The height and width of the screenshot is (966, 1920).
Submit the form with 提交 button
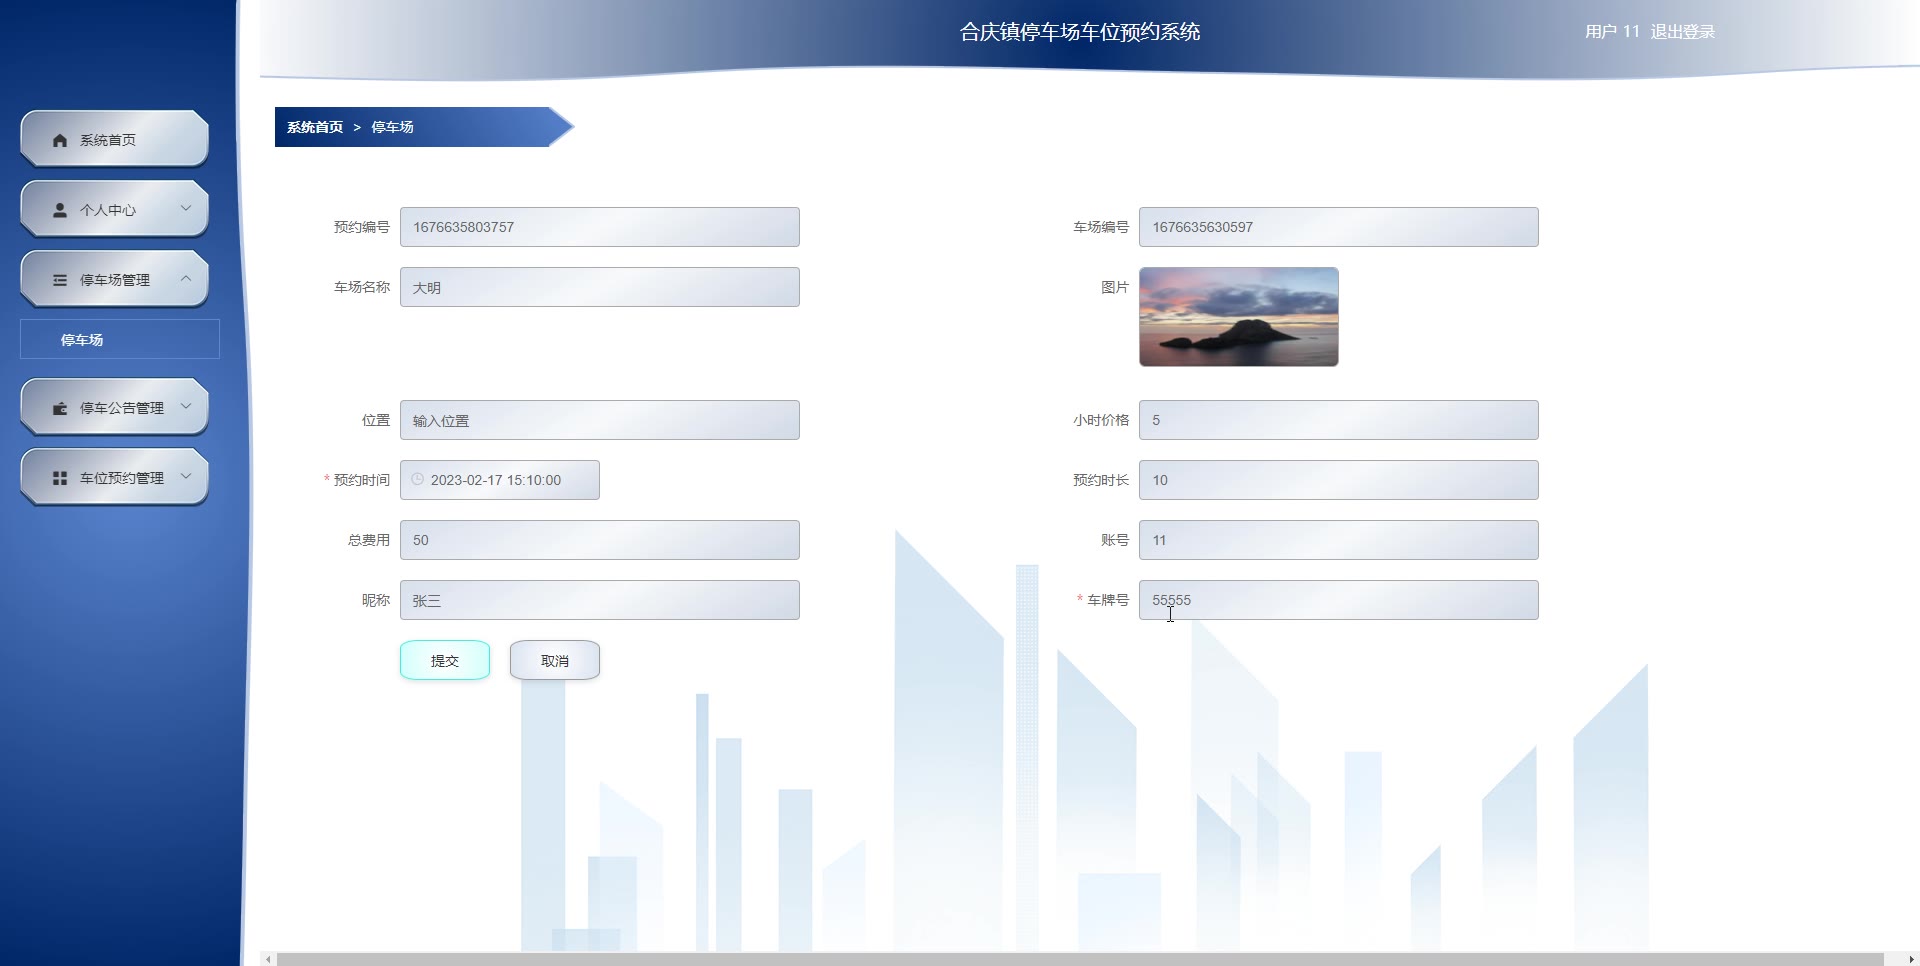click(x=445, y=660)
